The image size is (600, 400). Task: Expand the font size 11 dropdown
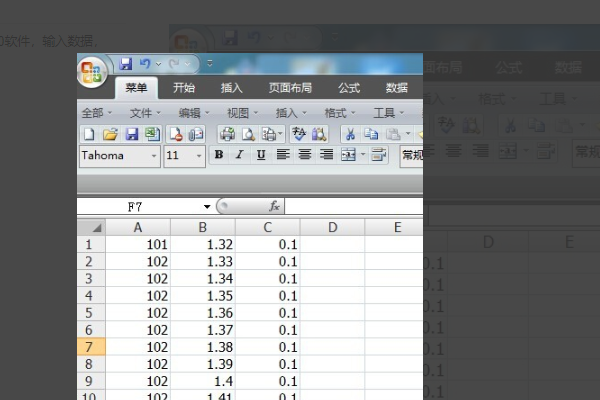tap(199, 156)
